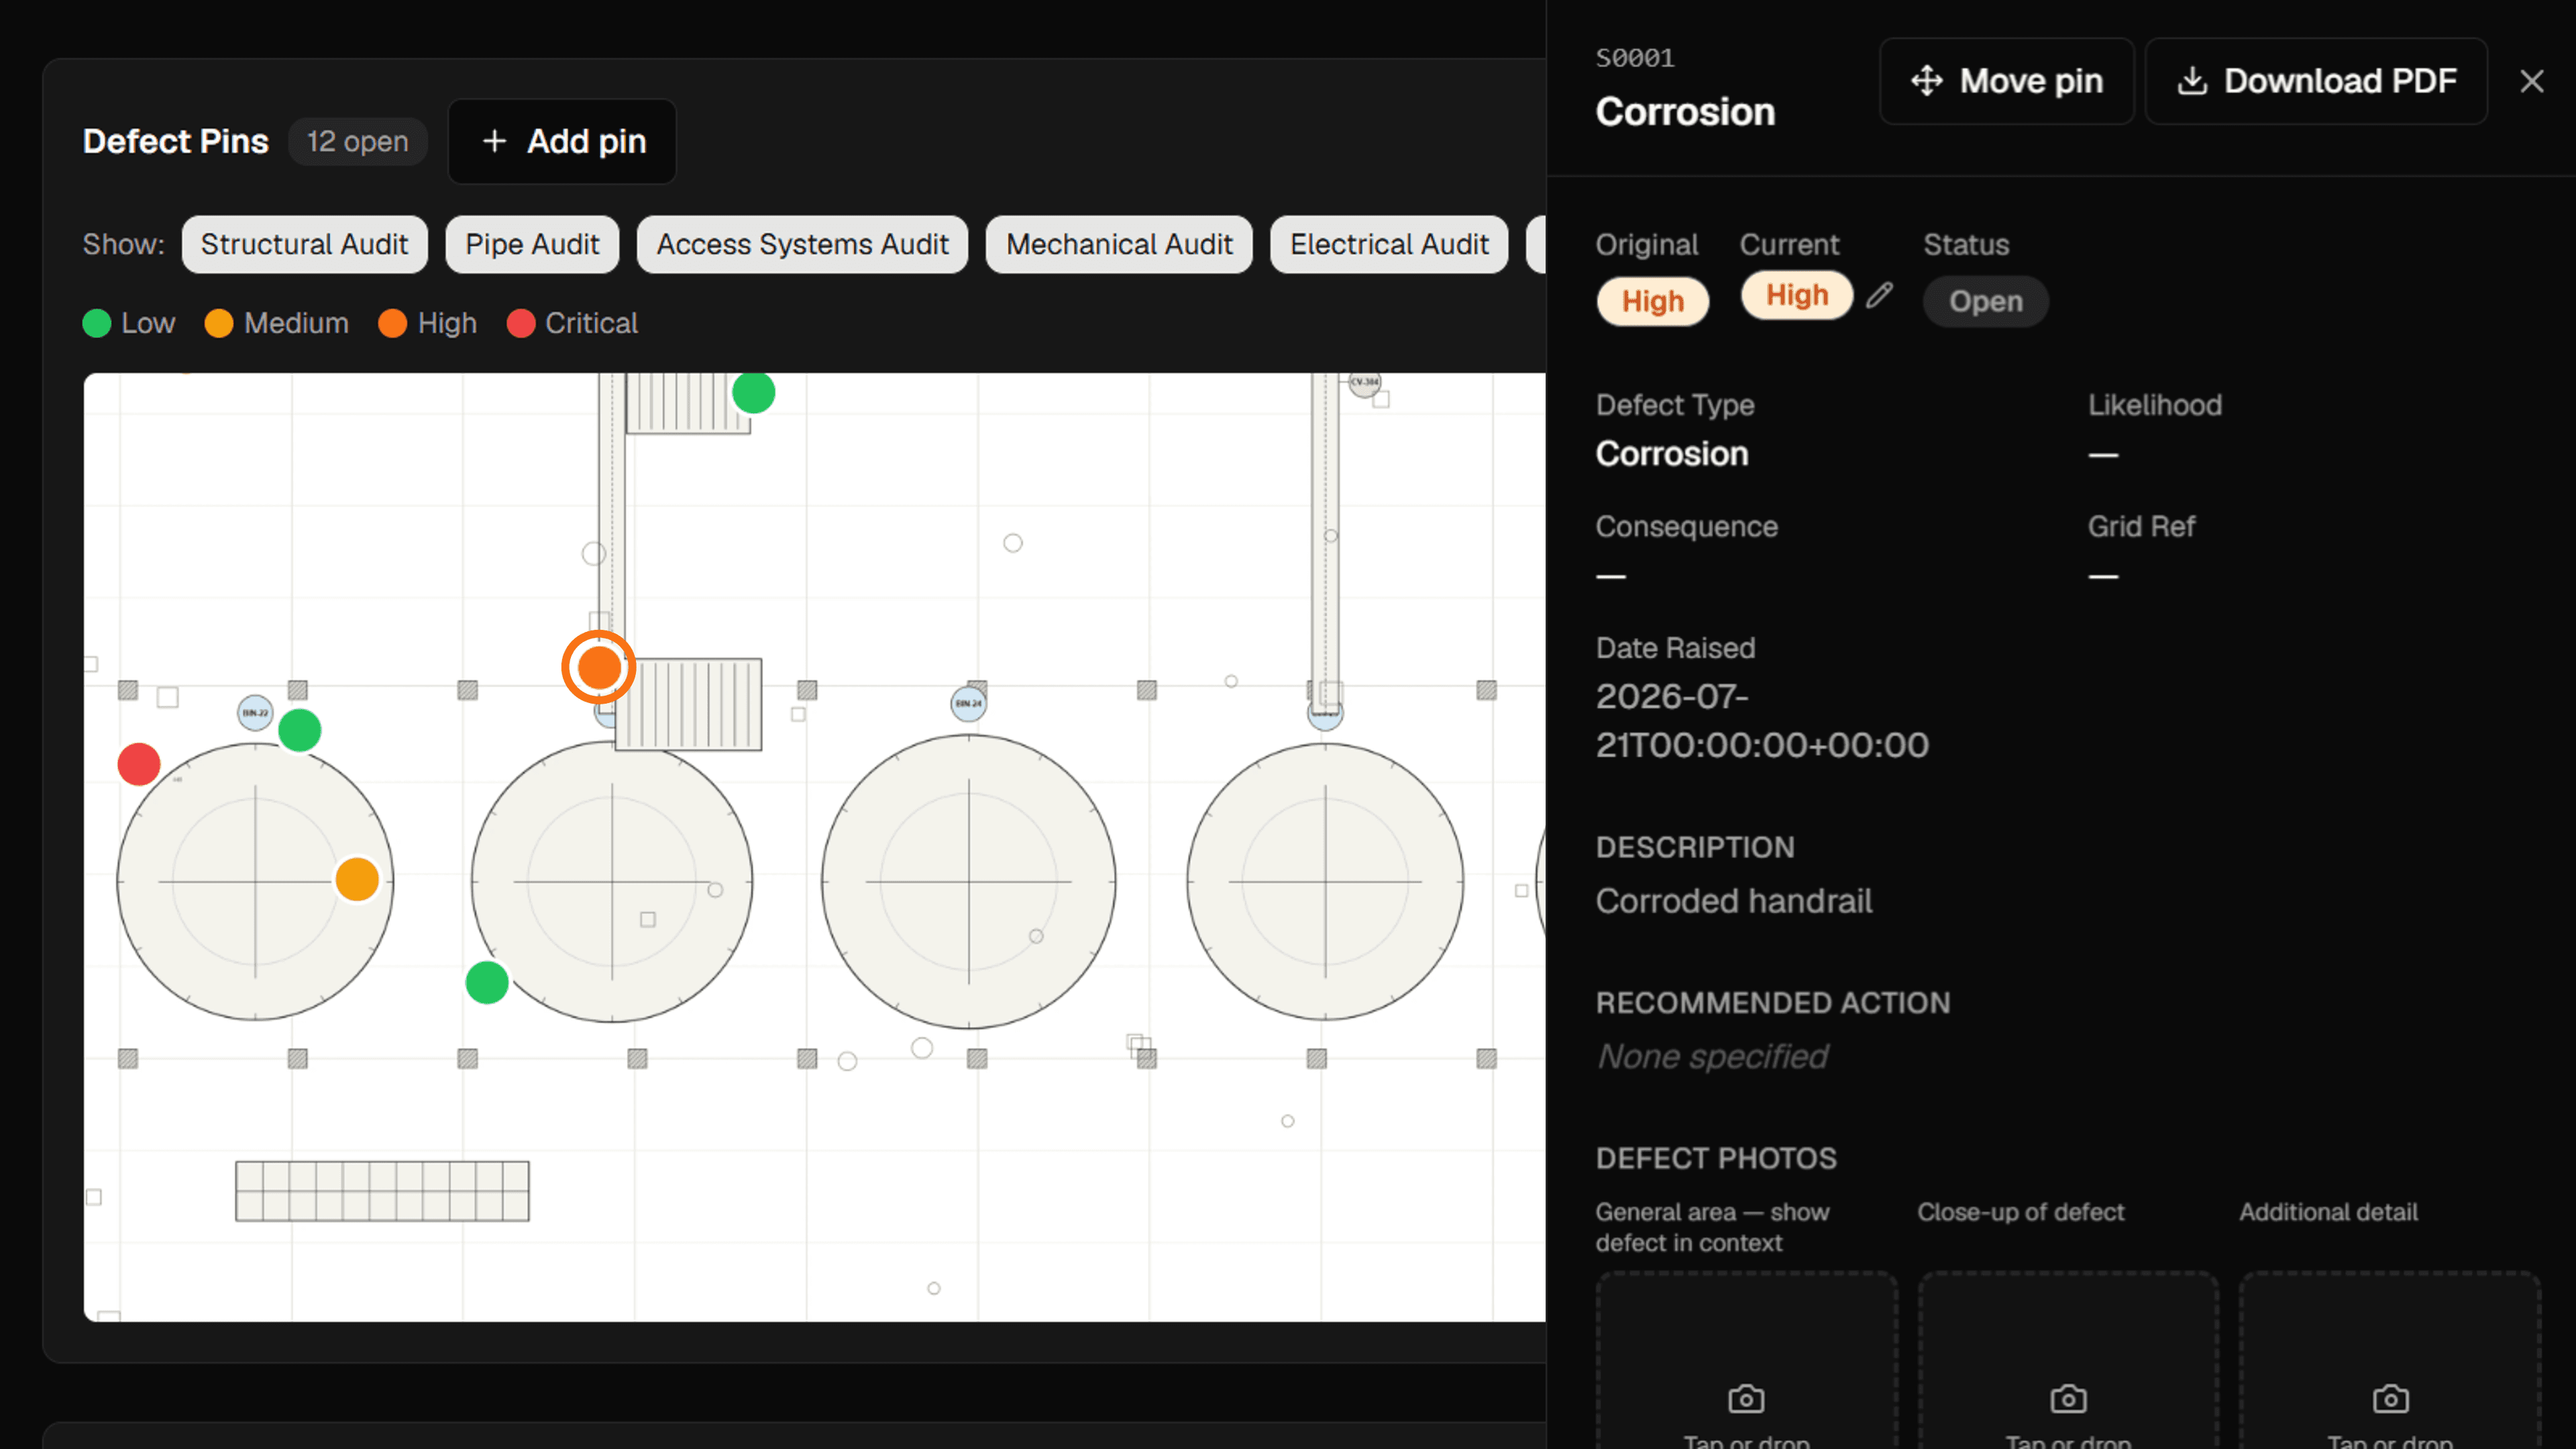This screenshot has height=1449, width=2576.
Task: Click the Low severity legend dot
Action: tap(97, 324)
